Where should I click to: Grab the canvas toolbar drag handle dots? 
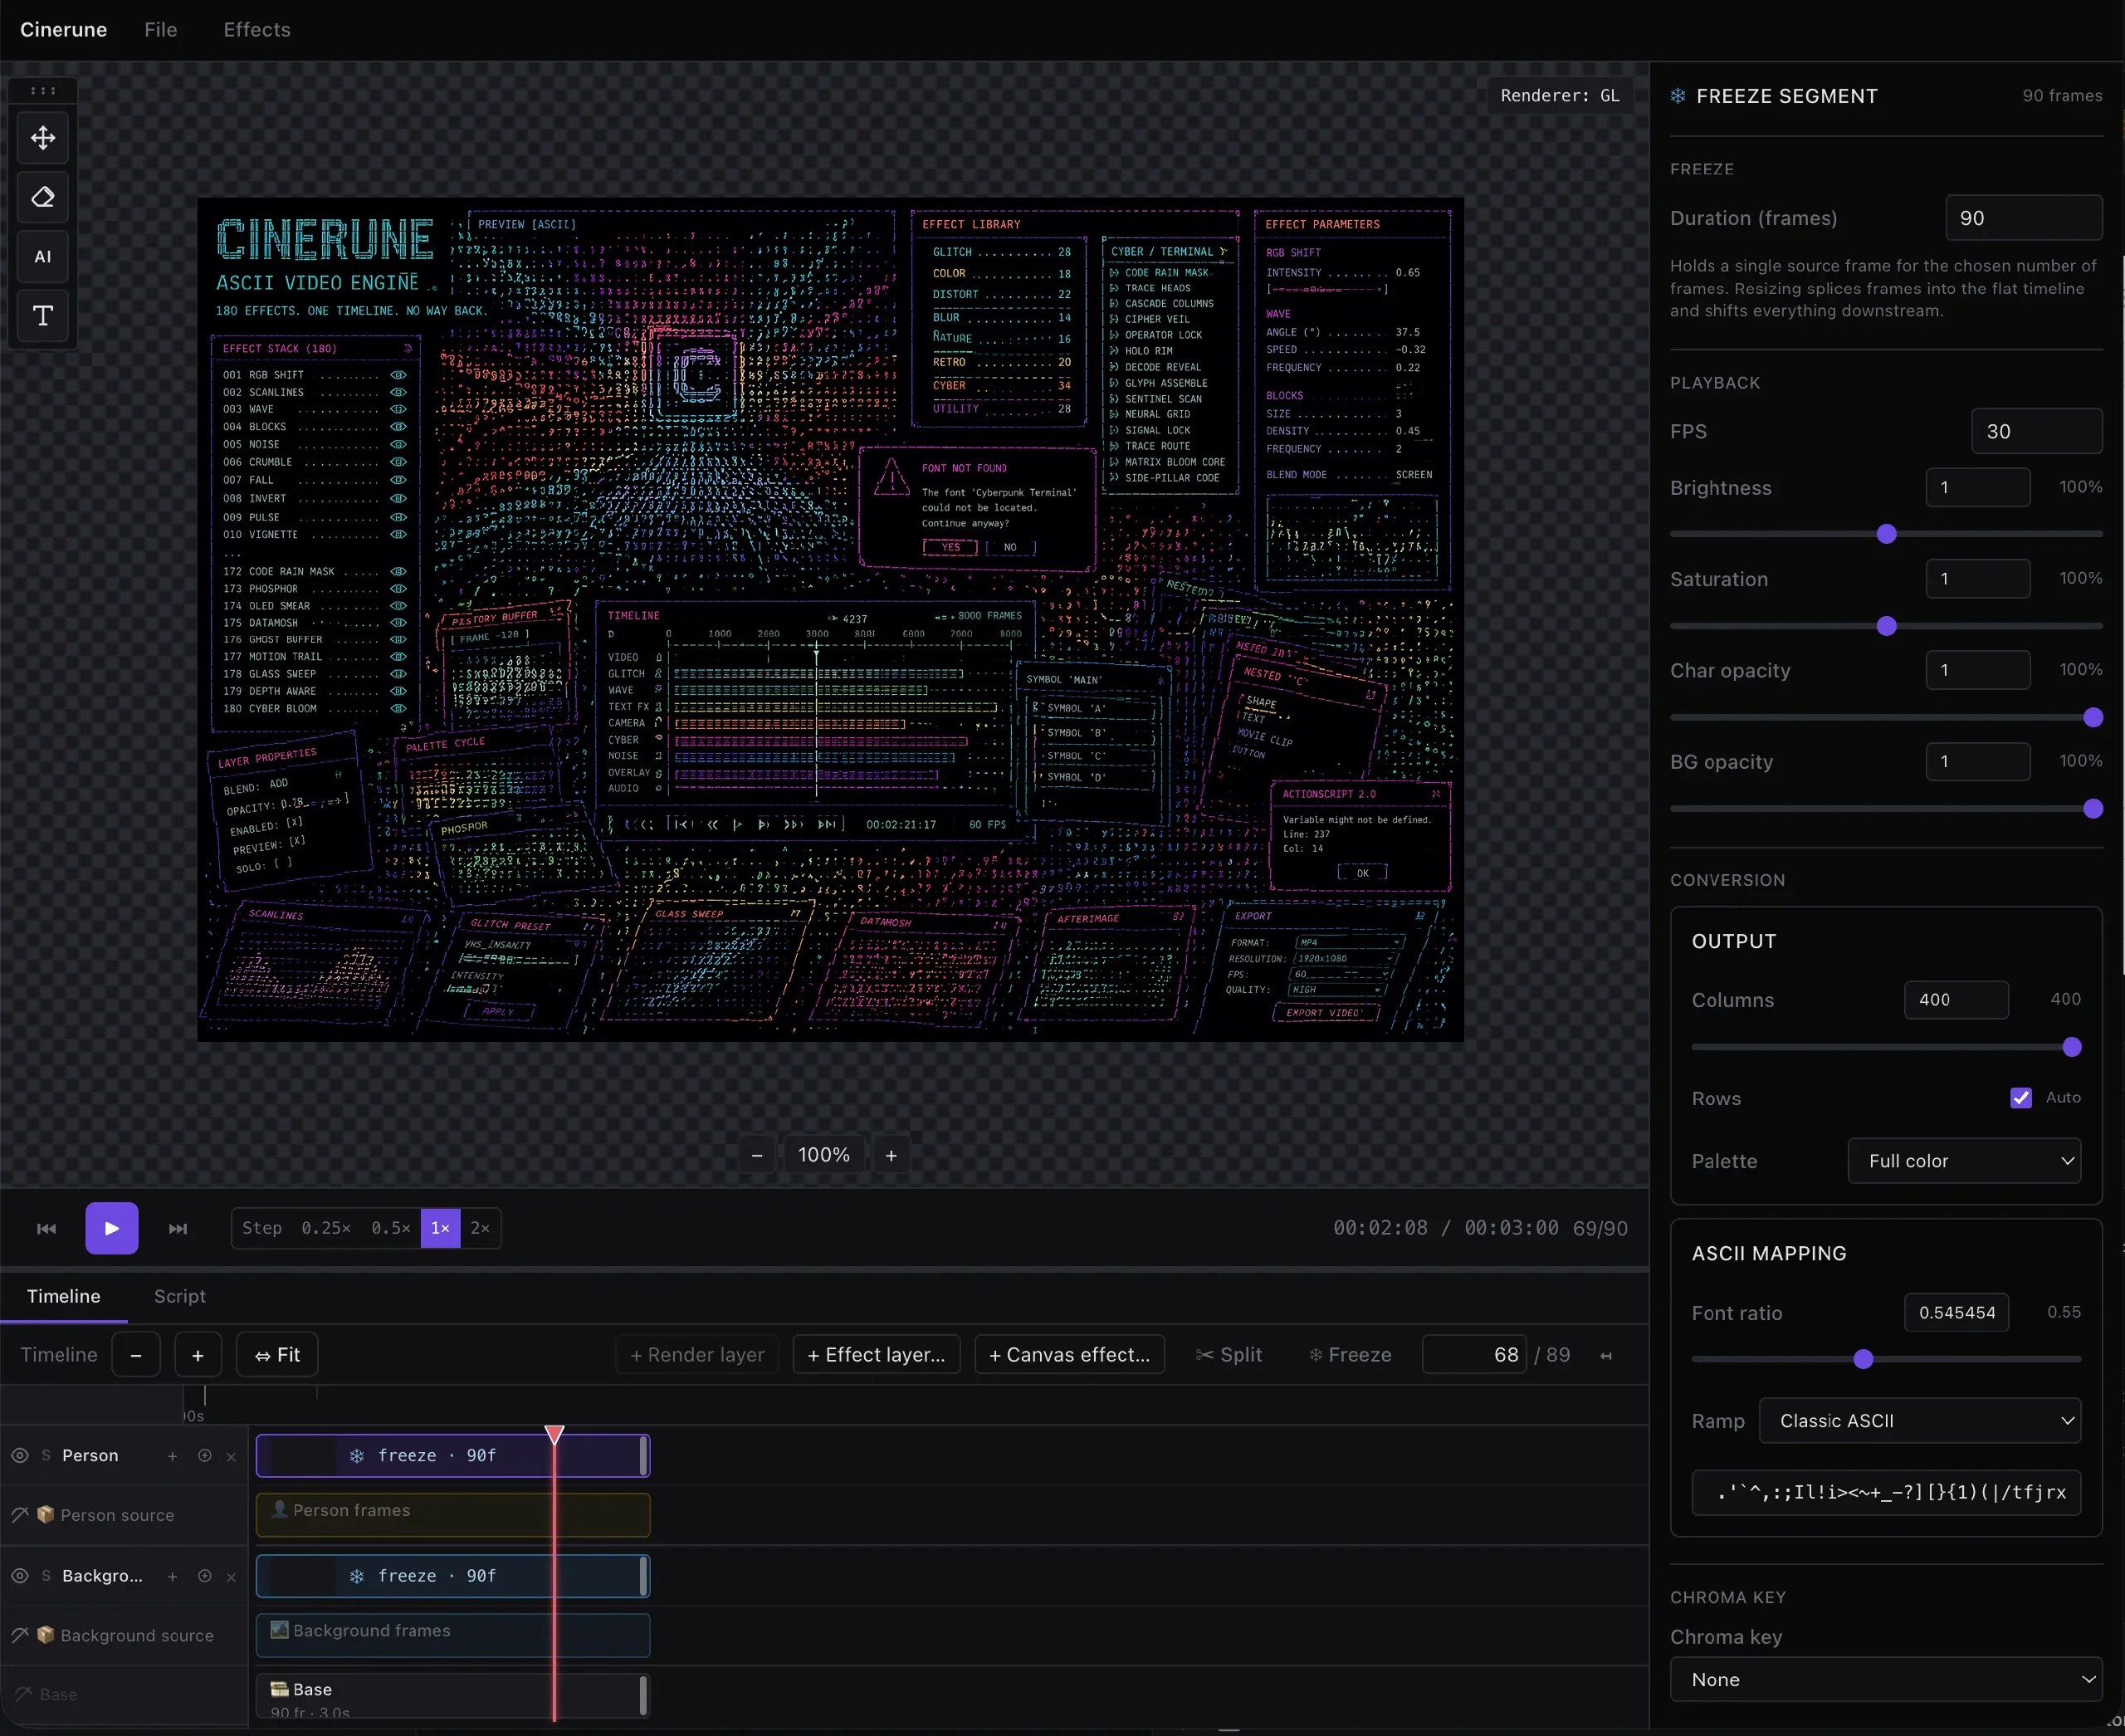point(43,91)
